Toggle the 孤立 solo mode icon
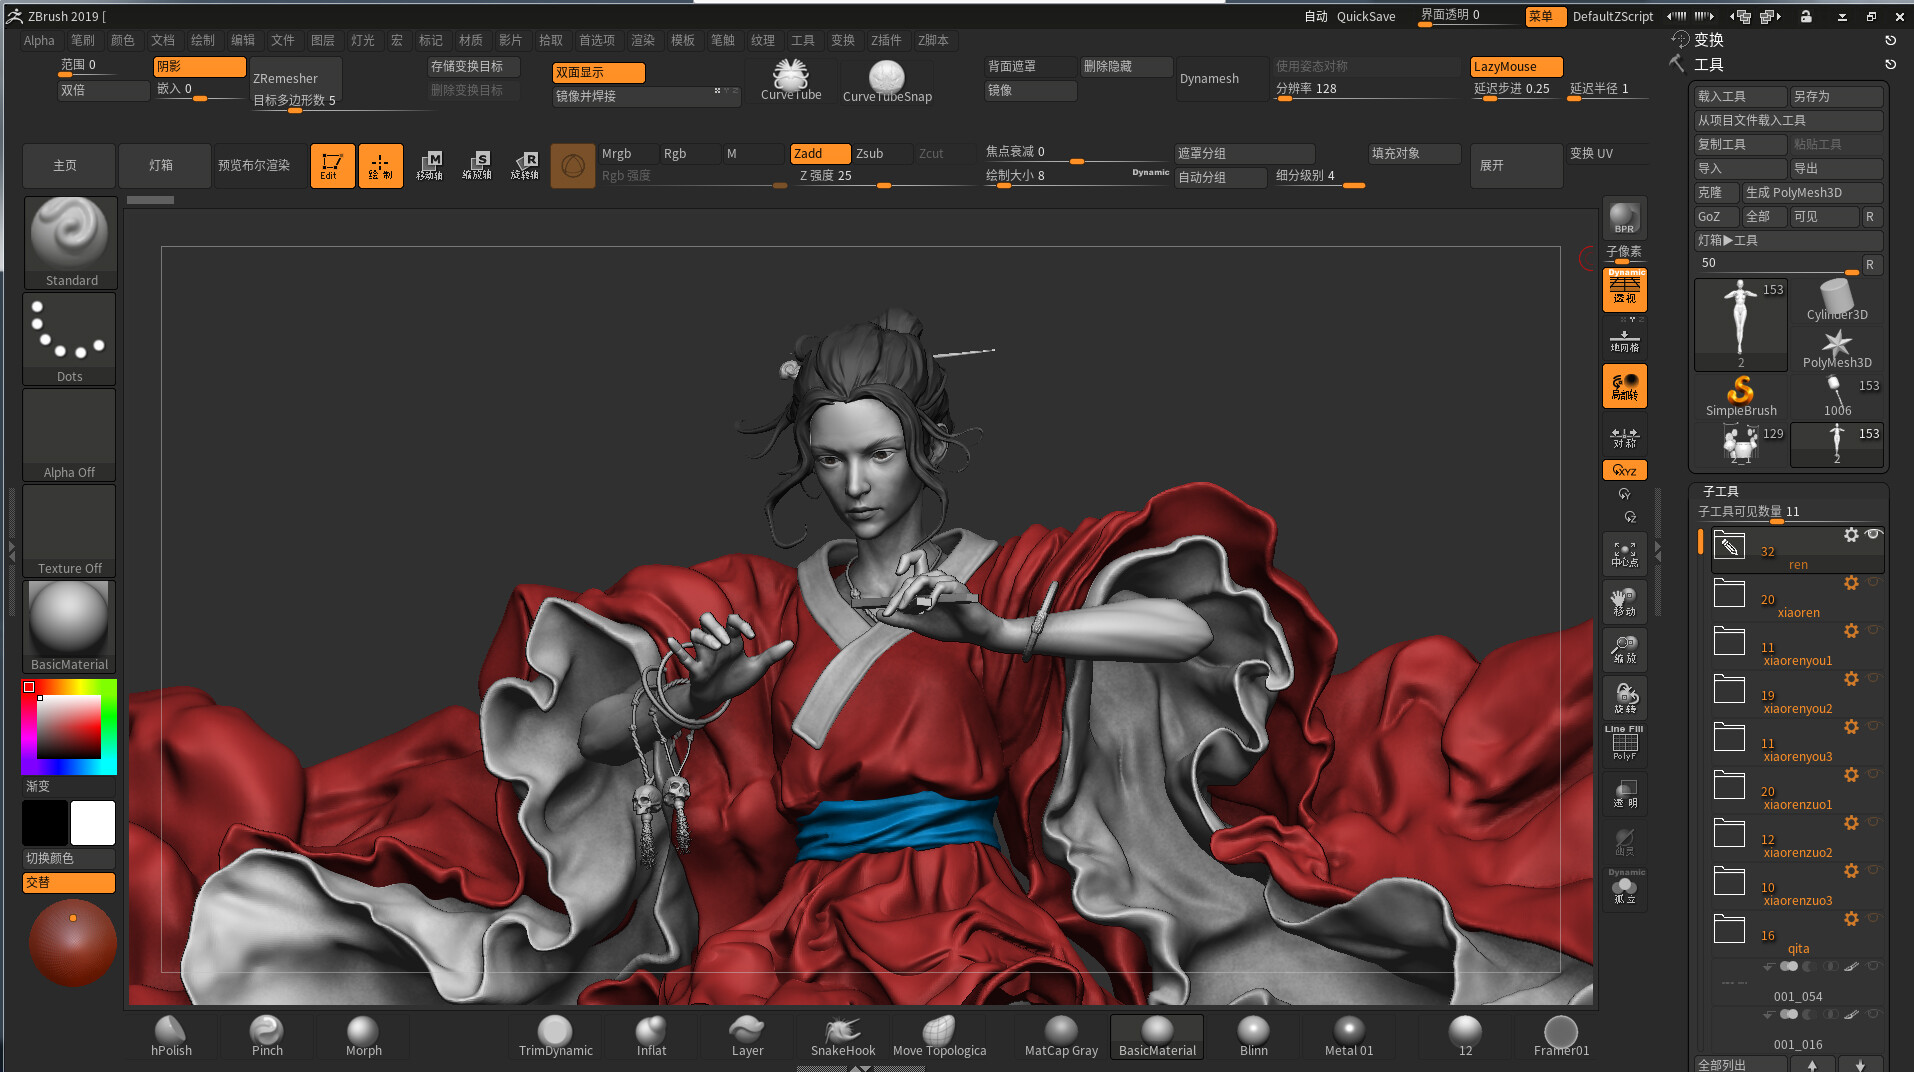The width and height of the screenshot is (1914, 1072). [1624, 889]
